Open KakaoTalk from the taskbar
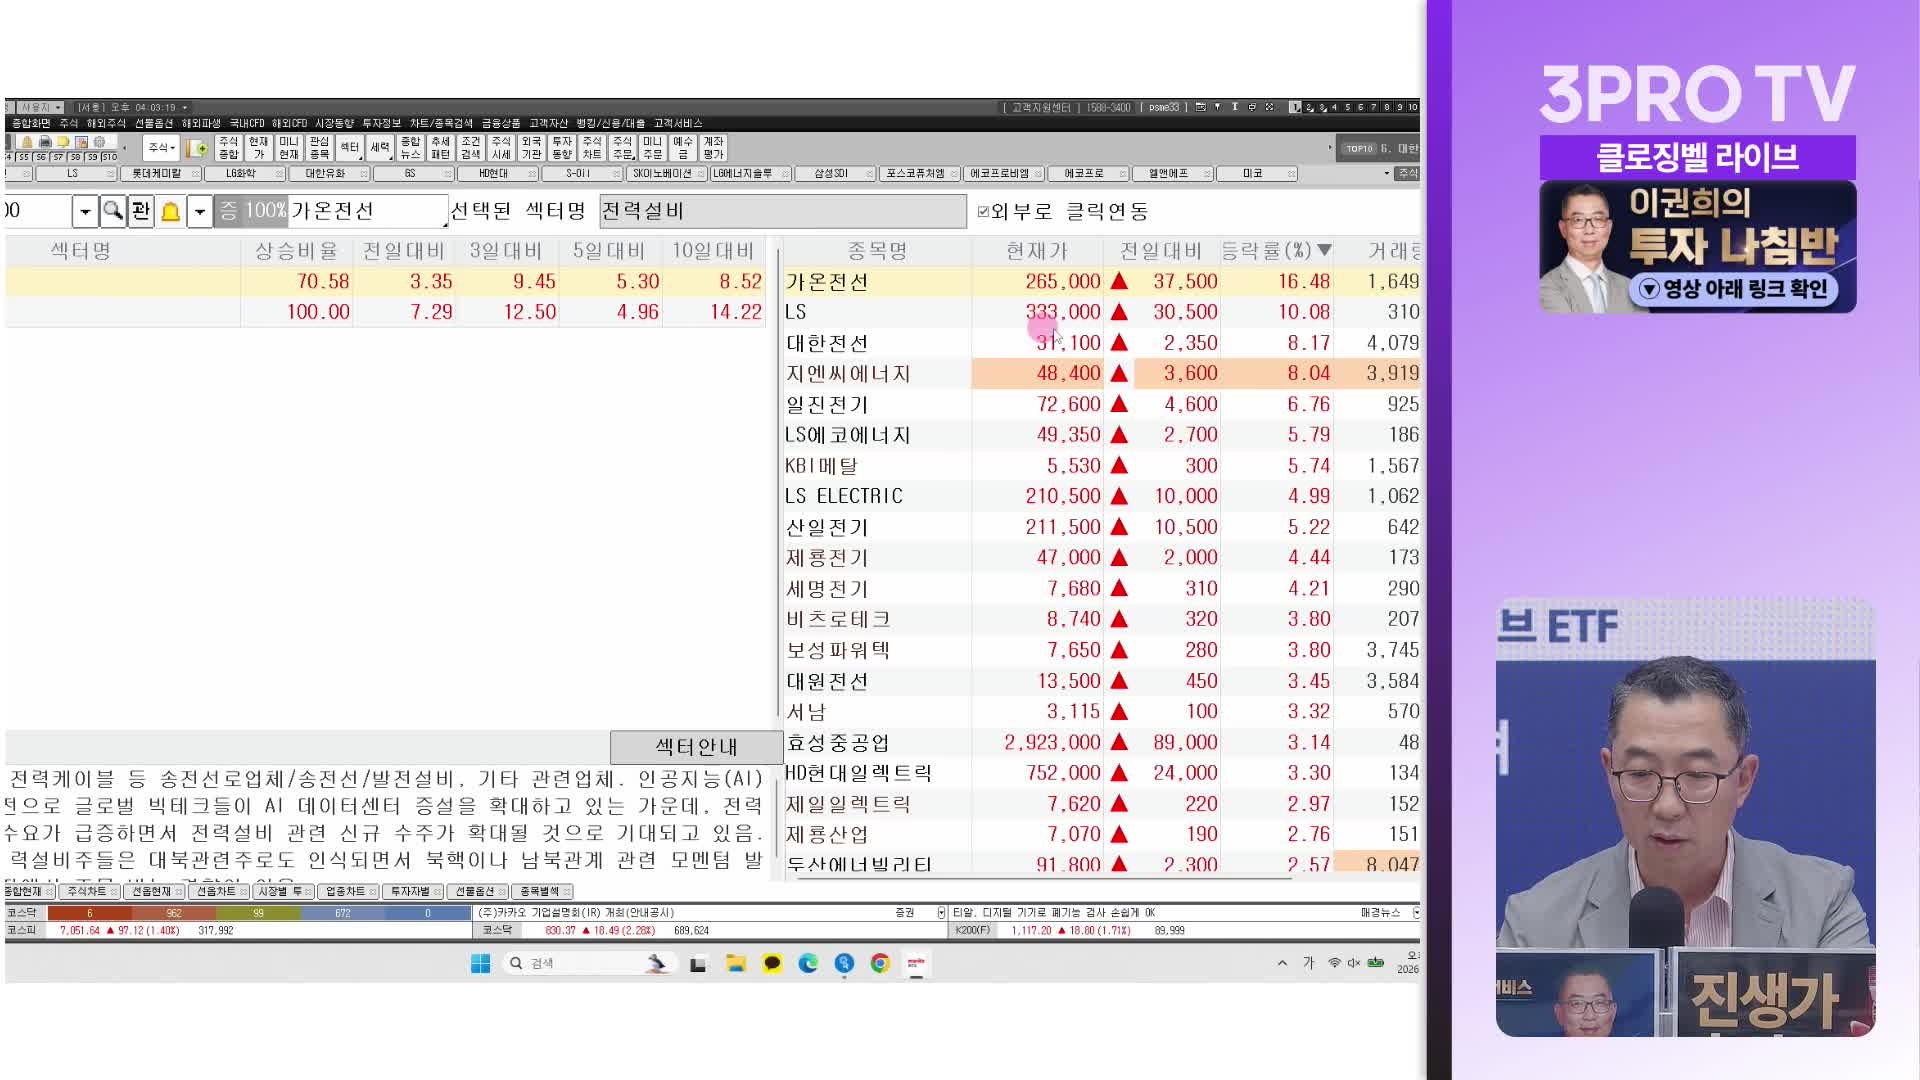Viewport: 1920px width, 1080px height. click(772, 963)
